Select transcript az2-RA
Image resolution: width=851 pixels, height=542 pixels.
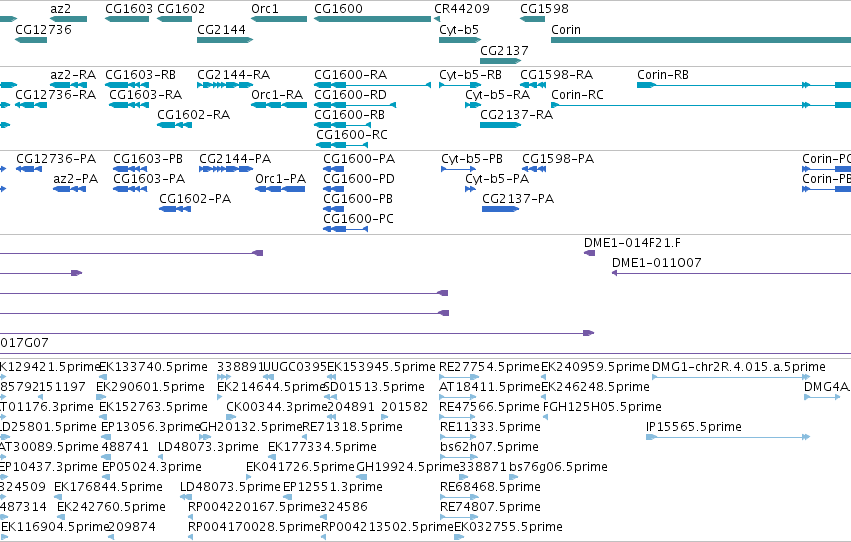point(68,85)
